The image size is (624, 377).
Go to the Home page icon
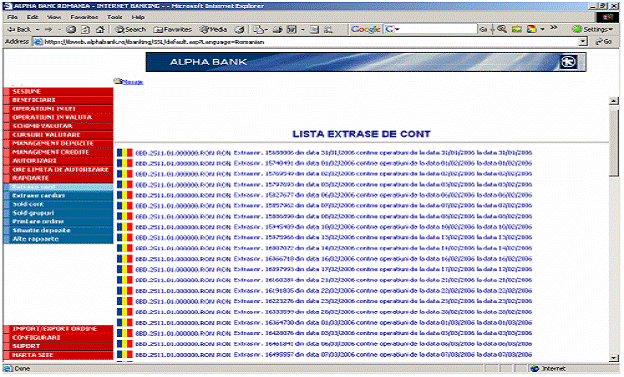(100, 29)
